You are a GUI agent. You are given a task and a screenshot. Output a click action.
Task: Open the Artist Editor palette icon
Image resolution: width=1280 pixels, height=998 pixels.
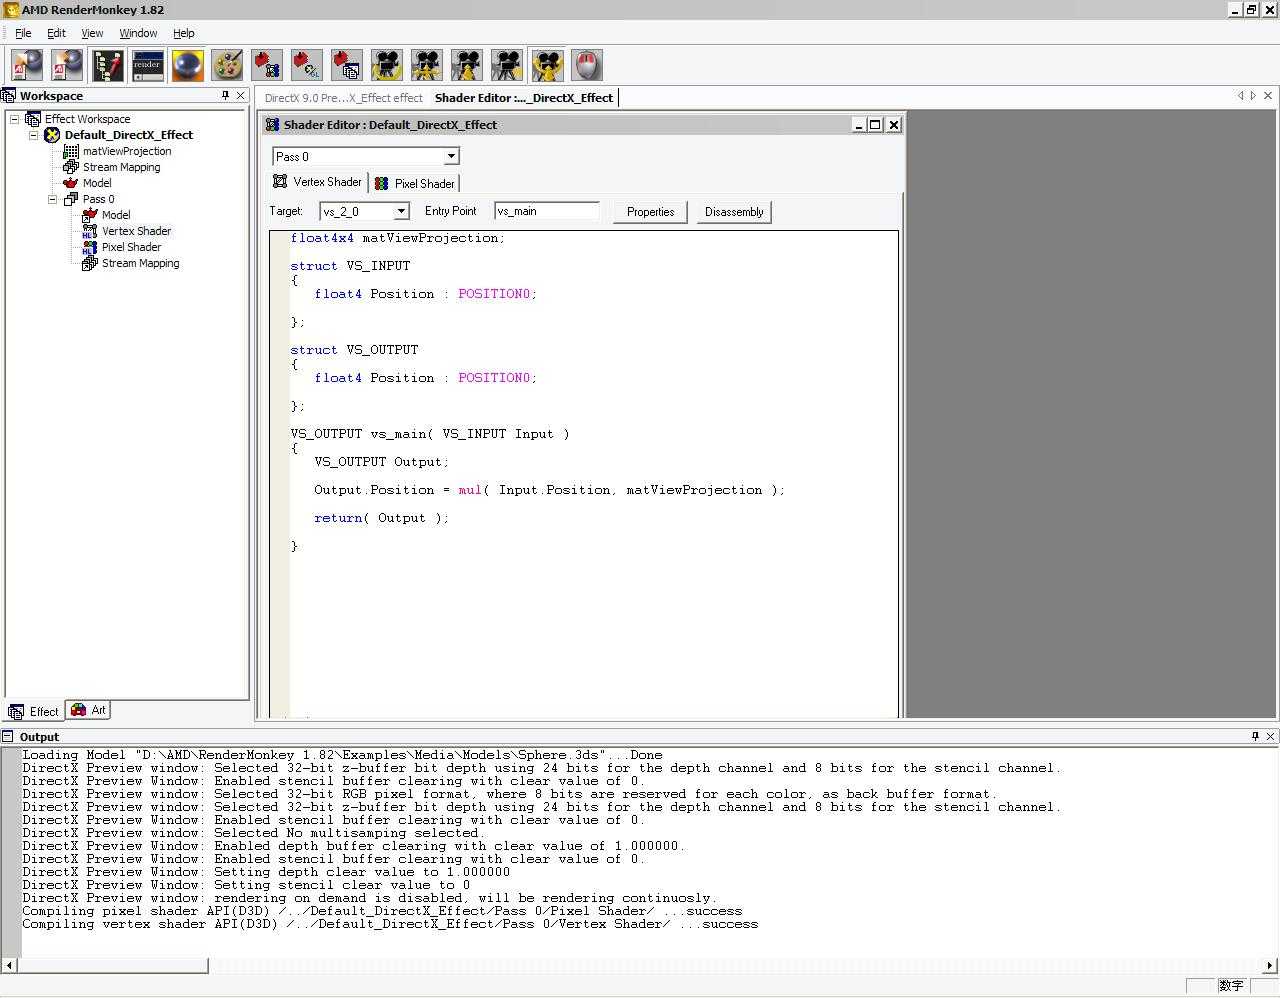coord(227,65)
